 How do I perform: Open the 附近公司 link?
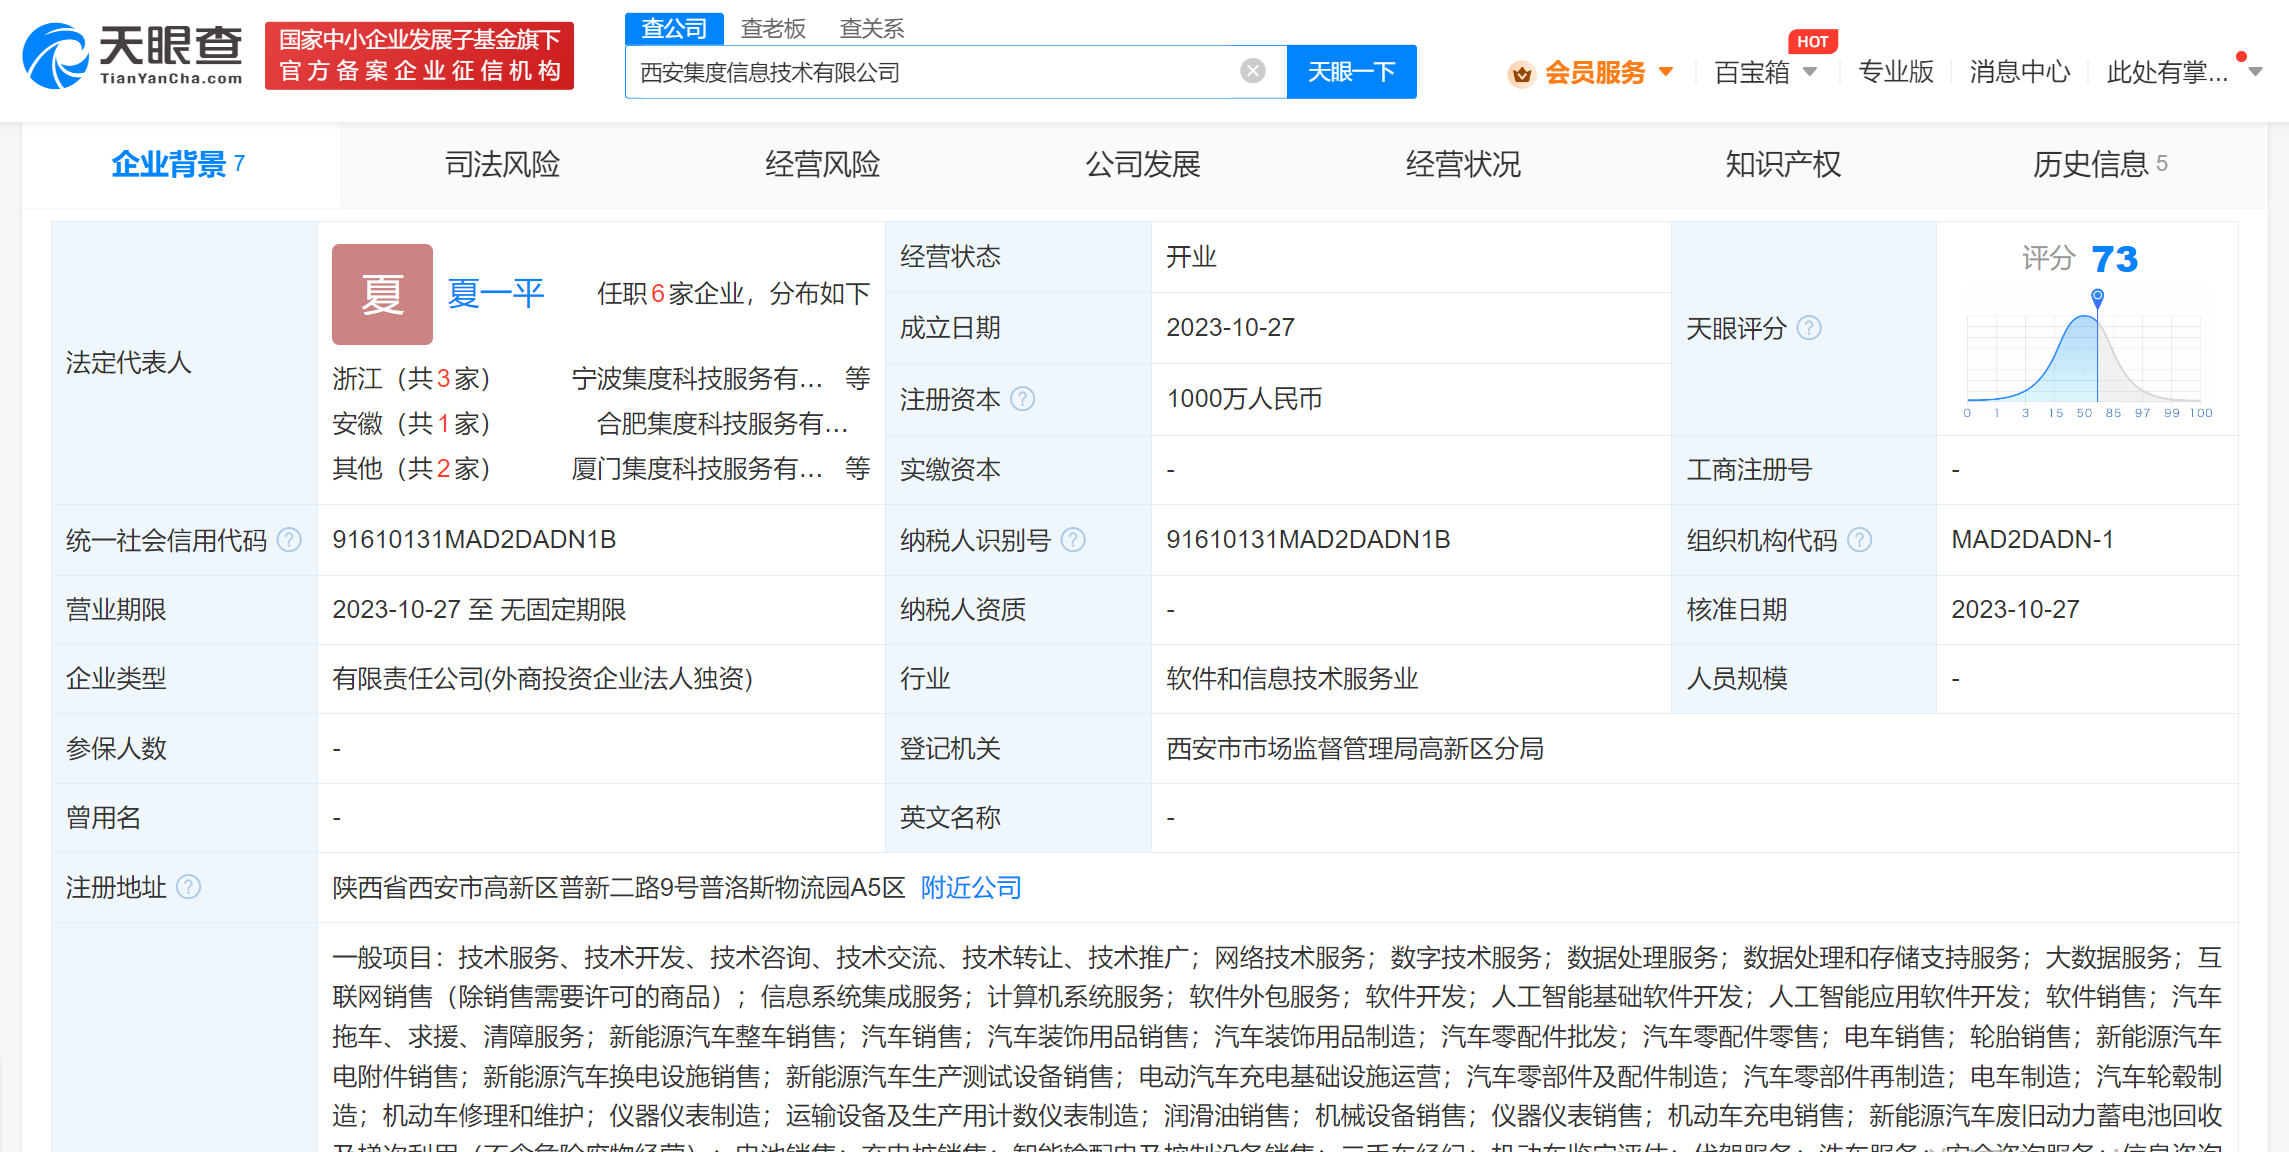pos(970,887)
